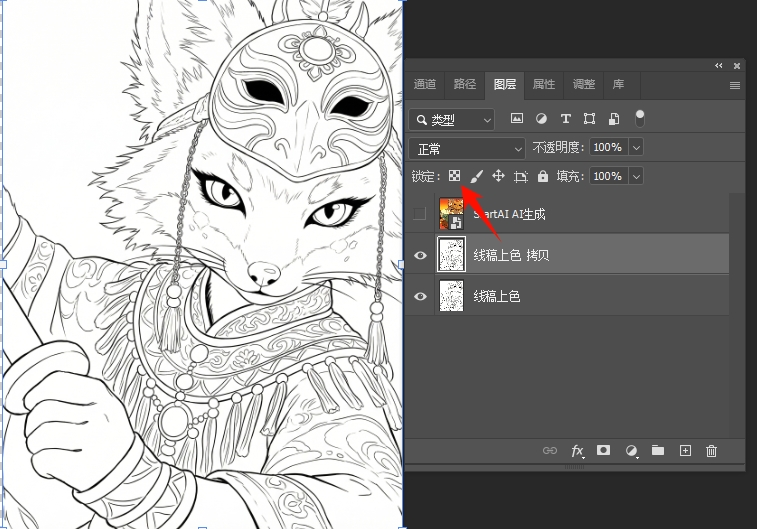
Task: Create a new layer
Action: 685,451
